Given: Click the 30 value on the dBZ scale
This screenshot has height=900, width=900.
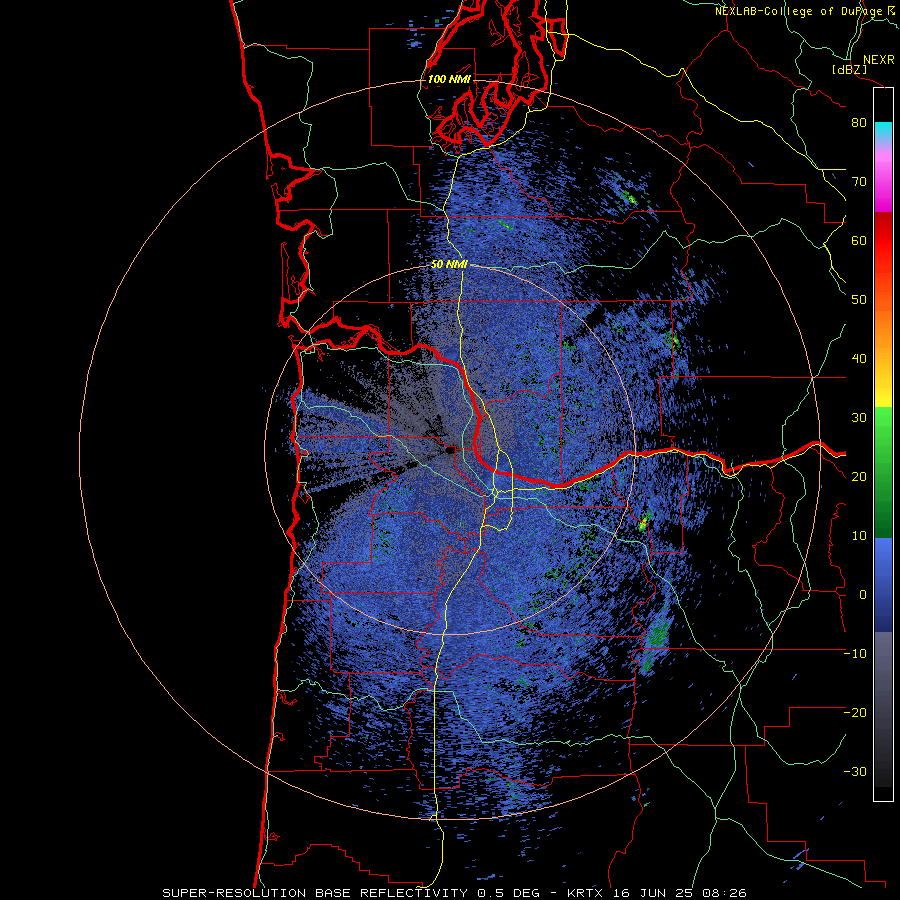Looking at the screenshot, I should 859,418.
